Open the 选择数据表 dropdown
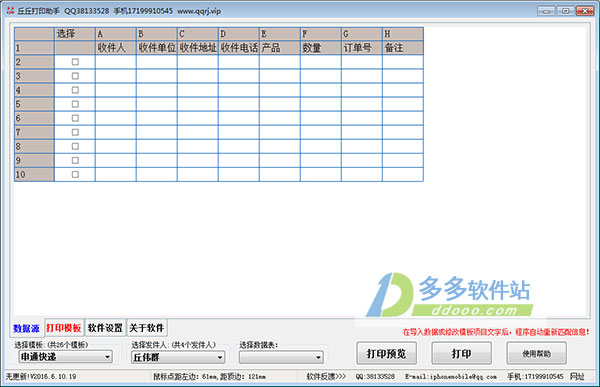Image resolution: width=600 pixels, height=387 pixels. [x=281, y=357]
